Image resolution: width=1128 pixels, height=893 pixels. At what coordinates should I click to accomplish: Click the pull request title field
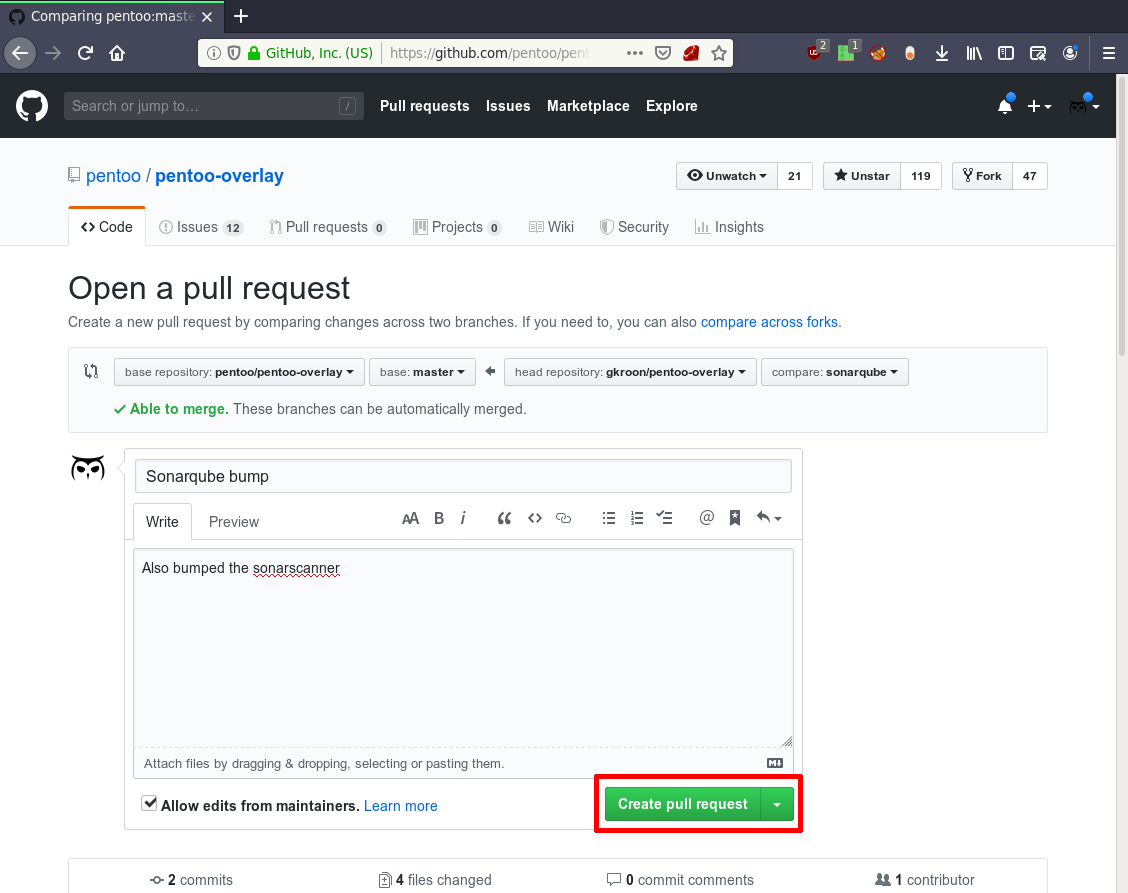coord(463,476)
